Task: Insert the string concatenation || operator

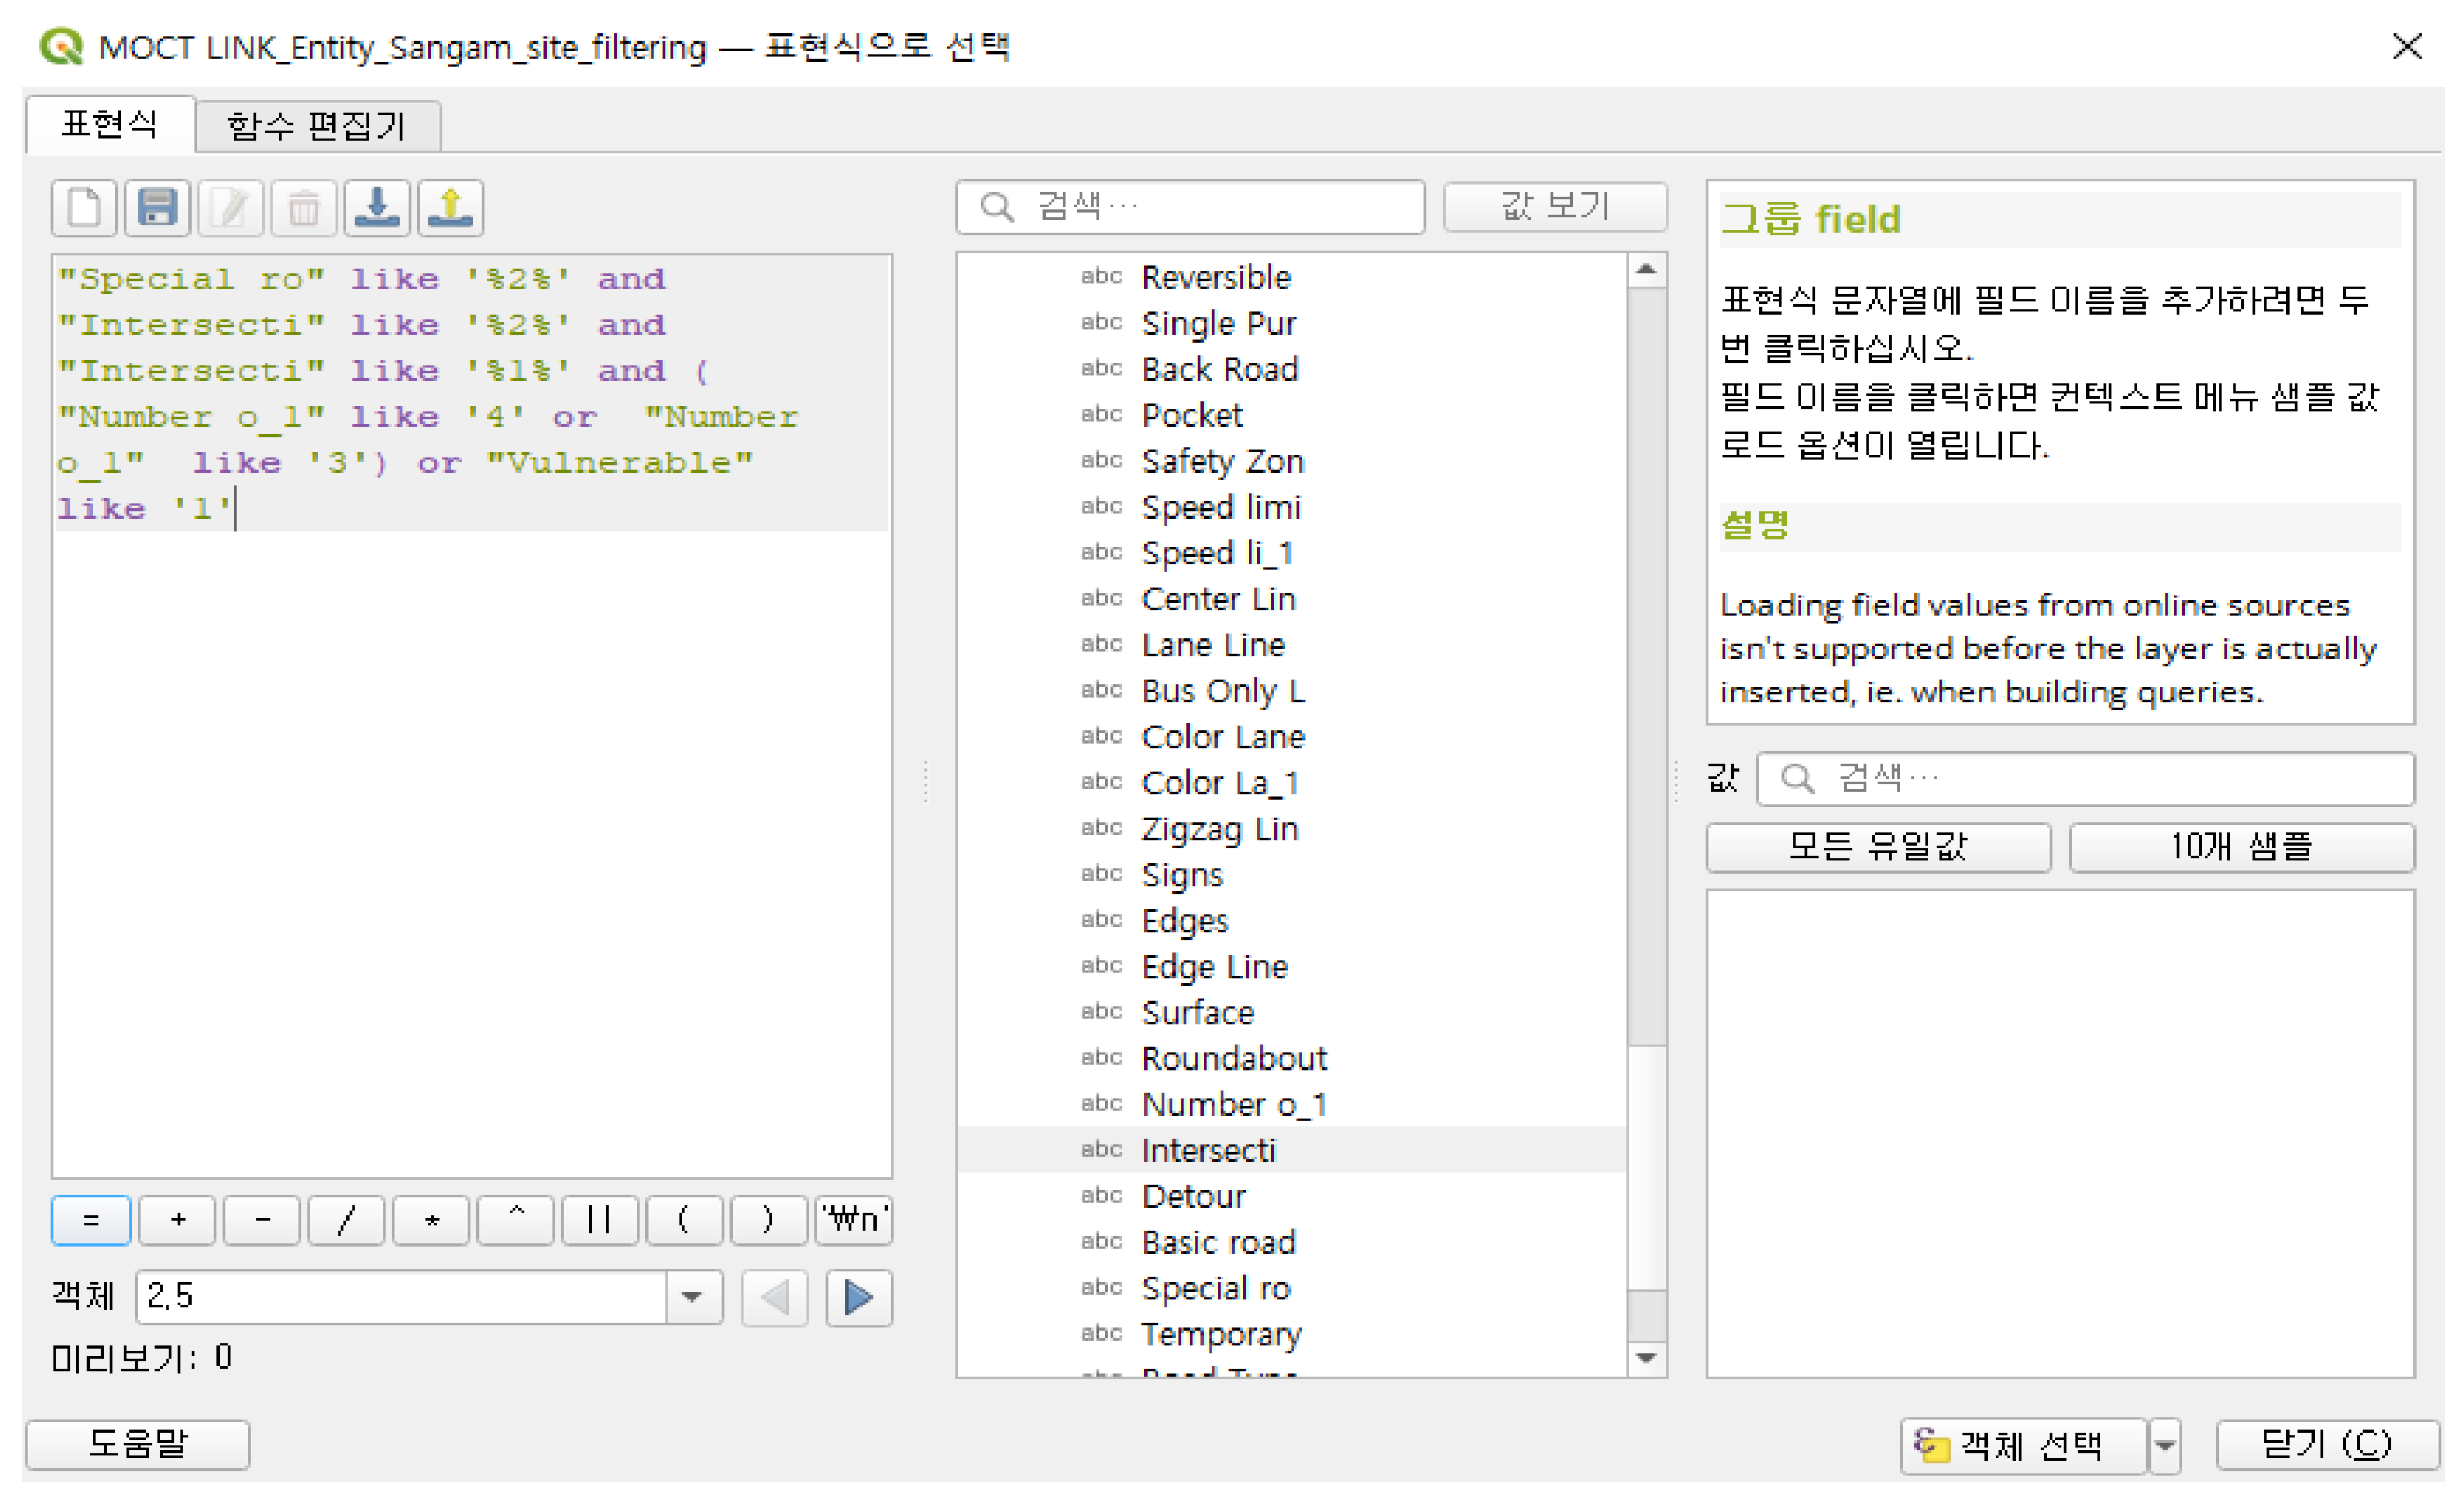Action: pyautogui.click(x=599, y=1220)
